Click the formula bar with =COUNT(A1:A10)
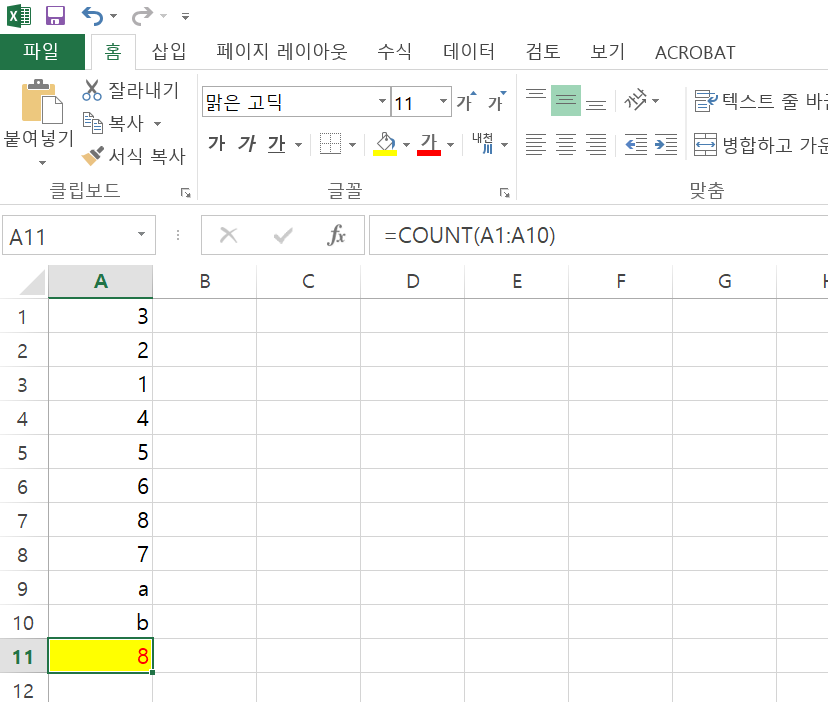 [x=598, y=236]
